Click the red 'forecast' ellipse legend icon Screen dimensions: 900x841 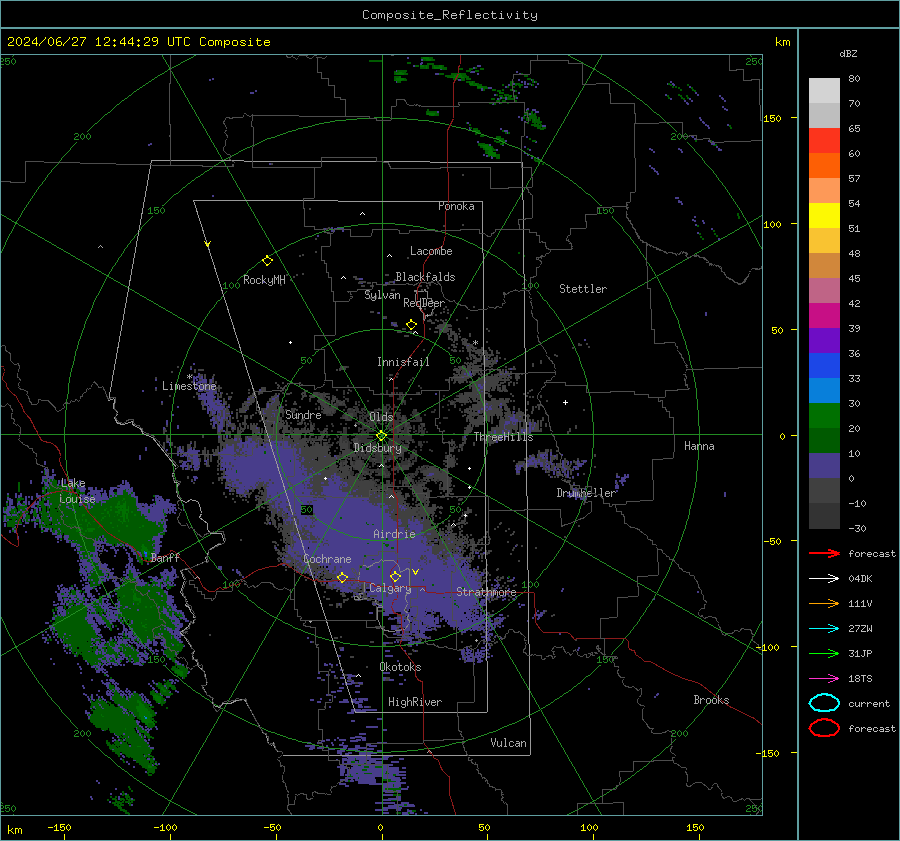824,728
